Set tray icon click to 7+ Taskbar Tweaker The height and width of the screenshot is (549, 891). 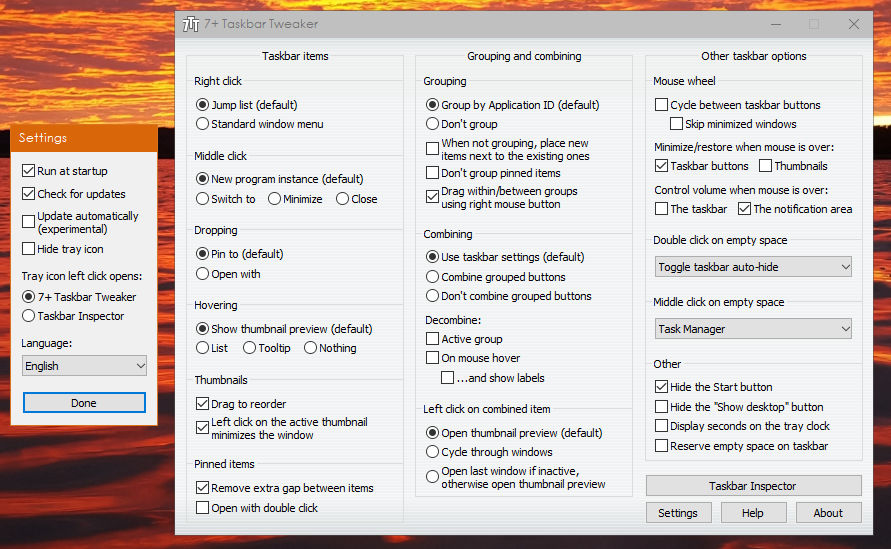(x=79, y=297)
